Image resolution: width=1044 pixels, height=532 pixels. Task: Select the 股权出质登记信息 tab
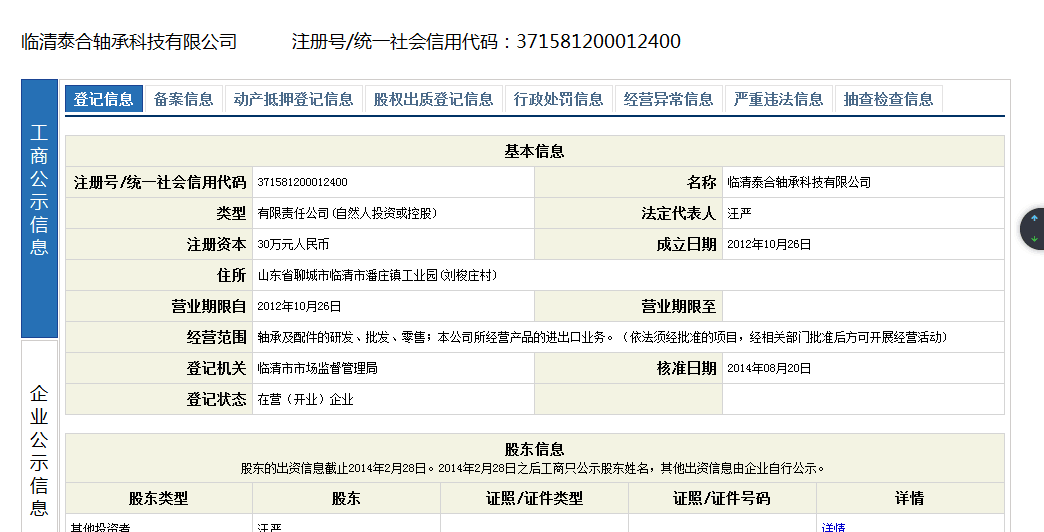click(x=433, y=99)
